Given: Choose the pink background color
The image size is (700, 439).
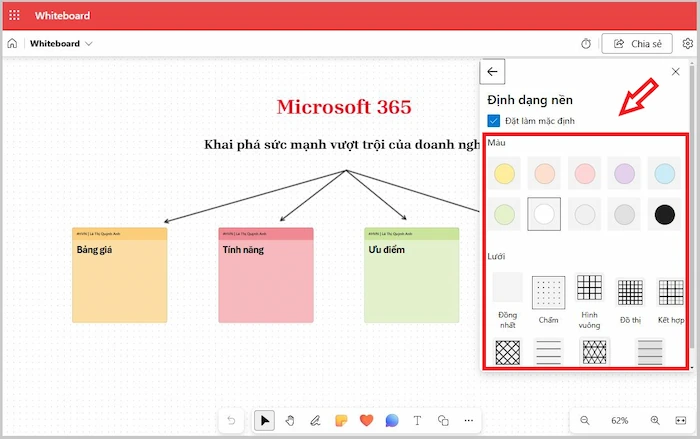Looking at the screenshot, I should 584,173.
